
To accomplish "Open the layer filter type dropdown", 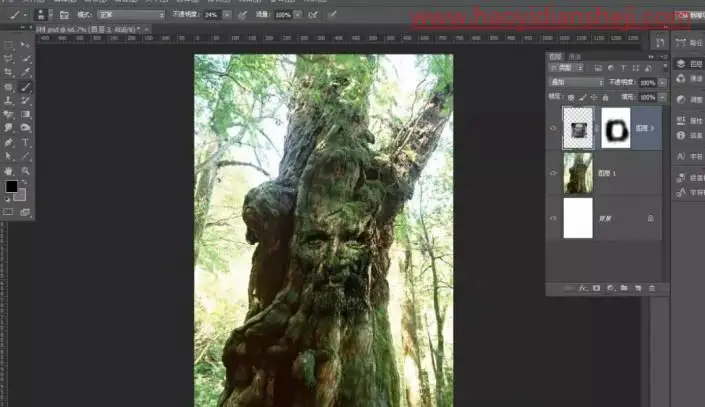I will pos(567,68).
